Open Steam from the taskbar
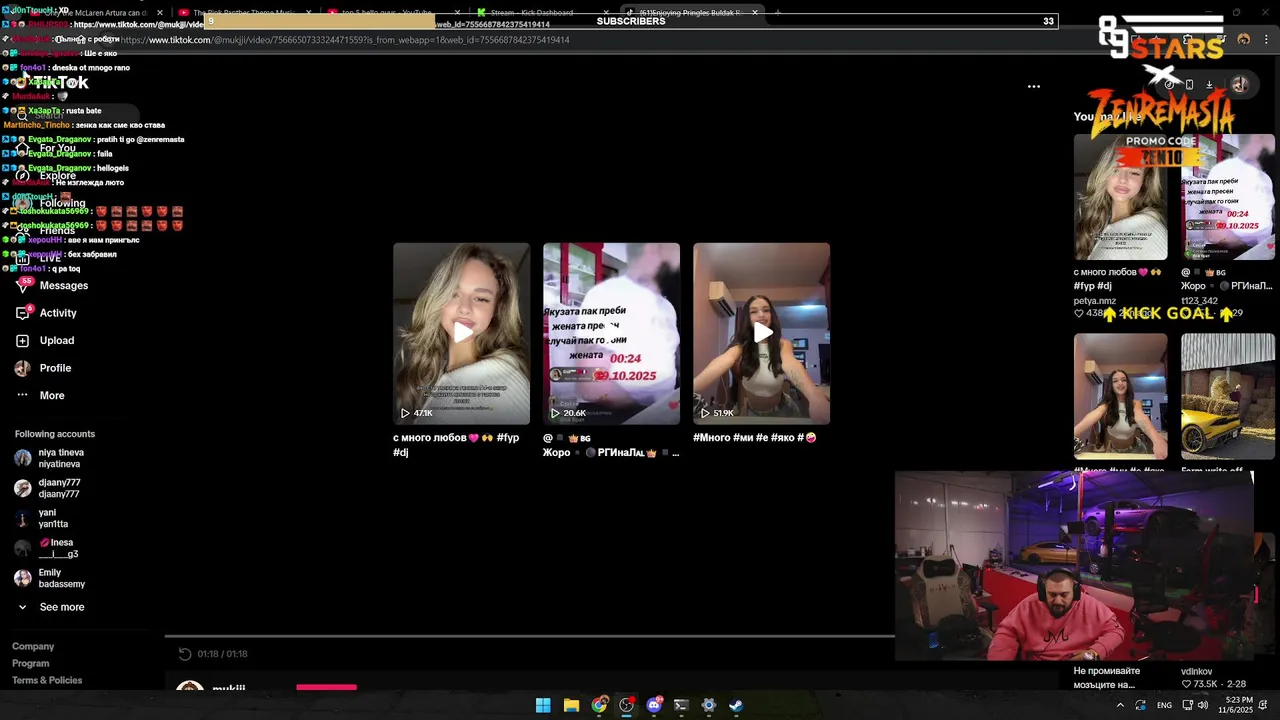 pyautogui.click(x=736, y=705)
